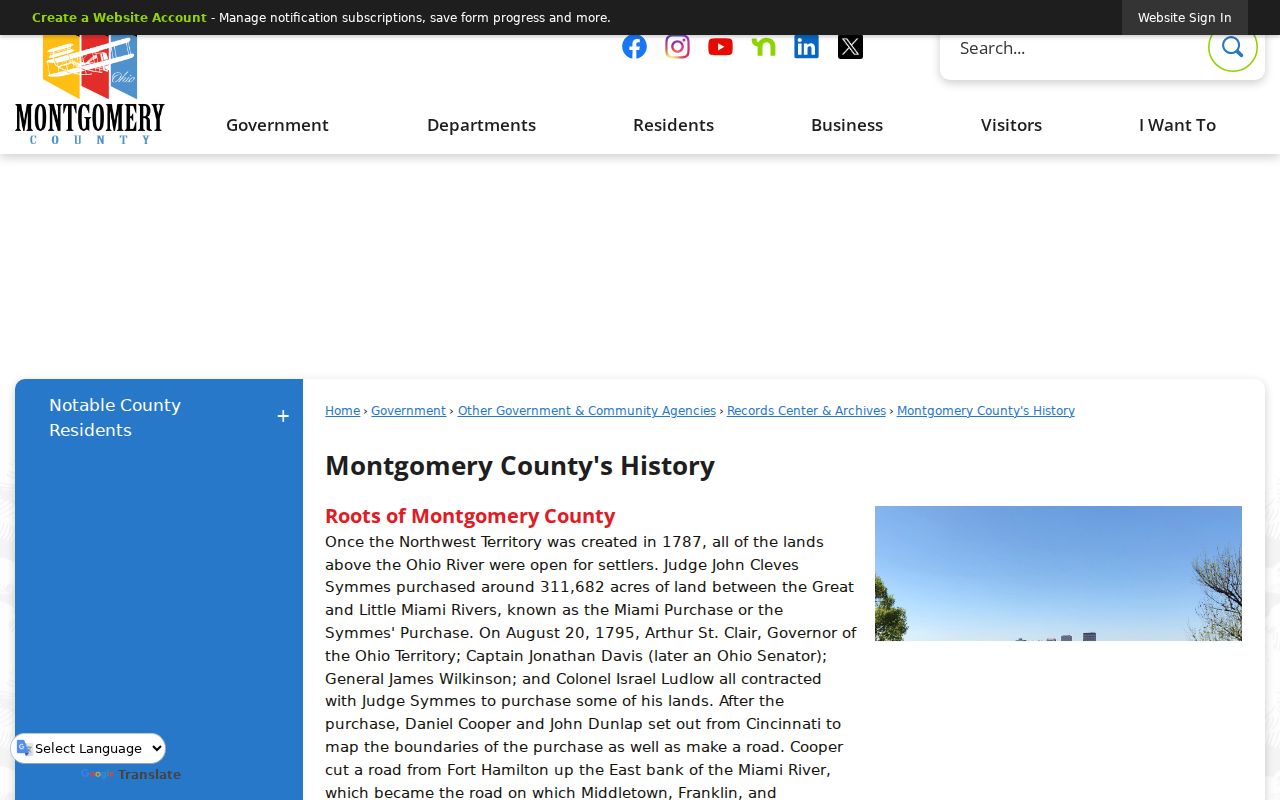The width and height of the screenshot is (1280, 800).
Task: Follow the Government breadcrumb link
Action: tap(408, 411)
